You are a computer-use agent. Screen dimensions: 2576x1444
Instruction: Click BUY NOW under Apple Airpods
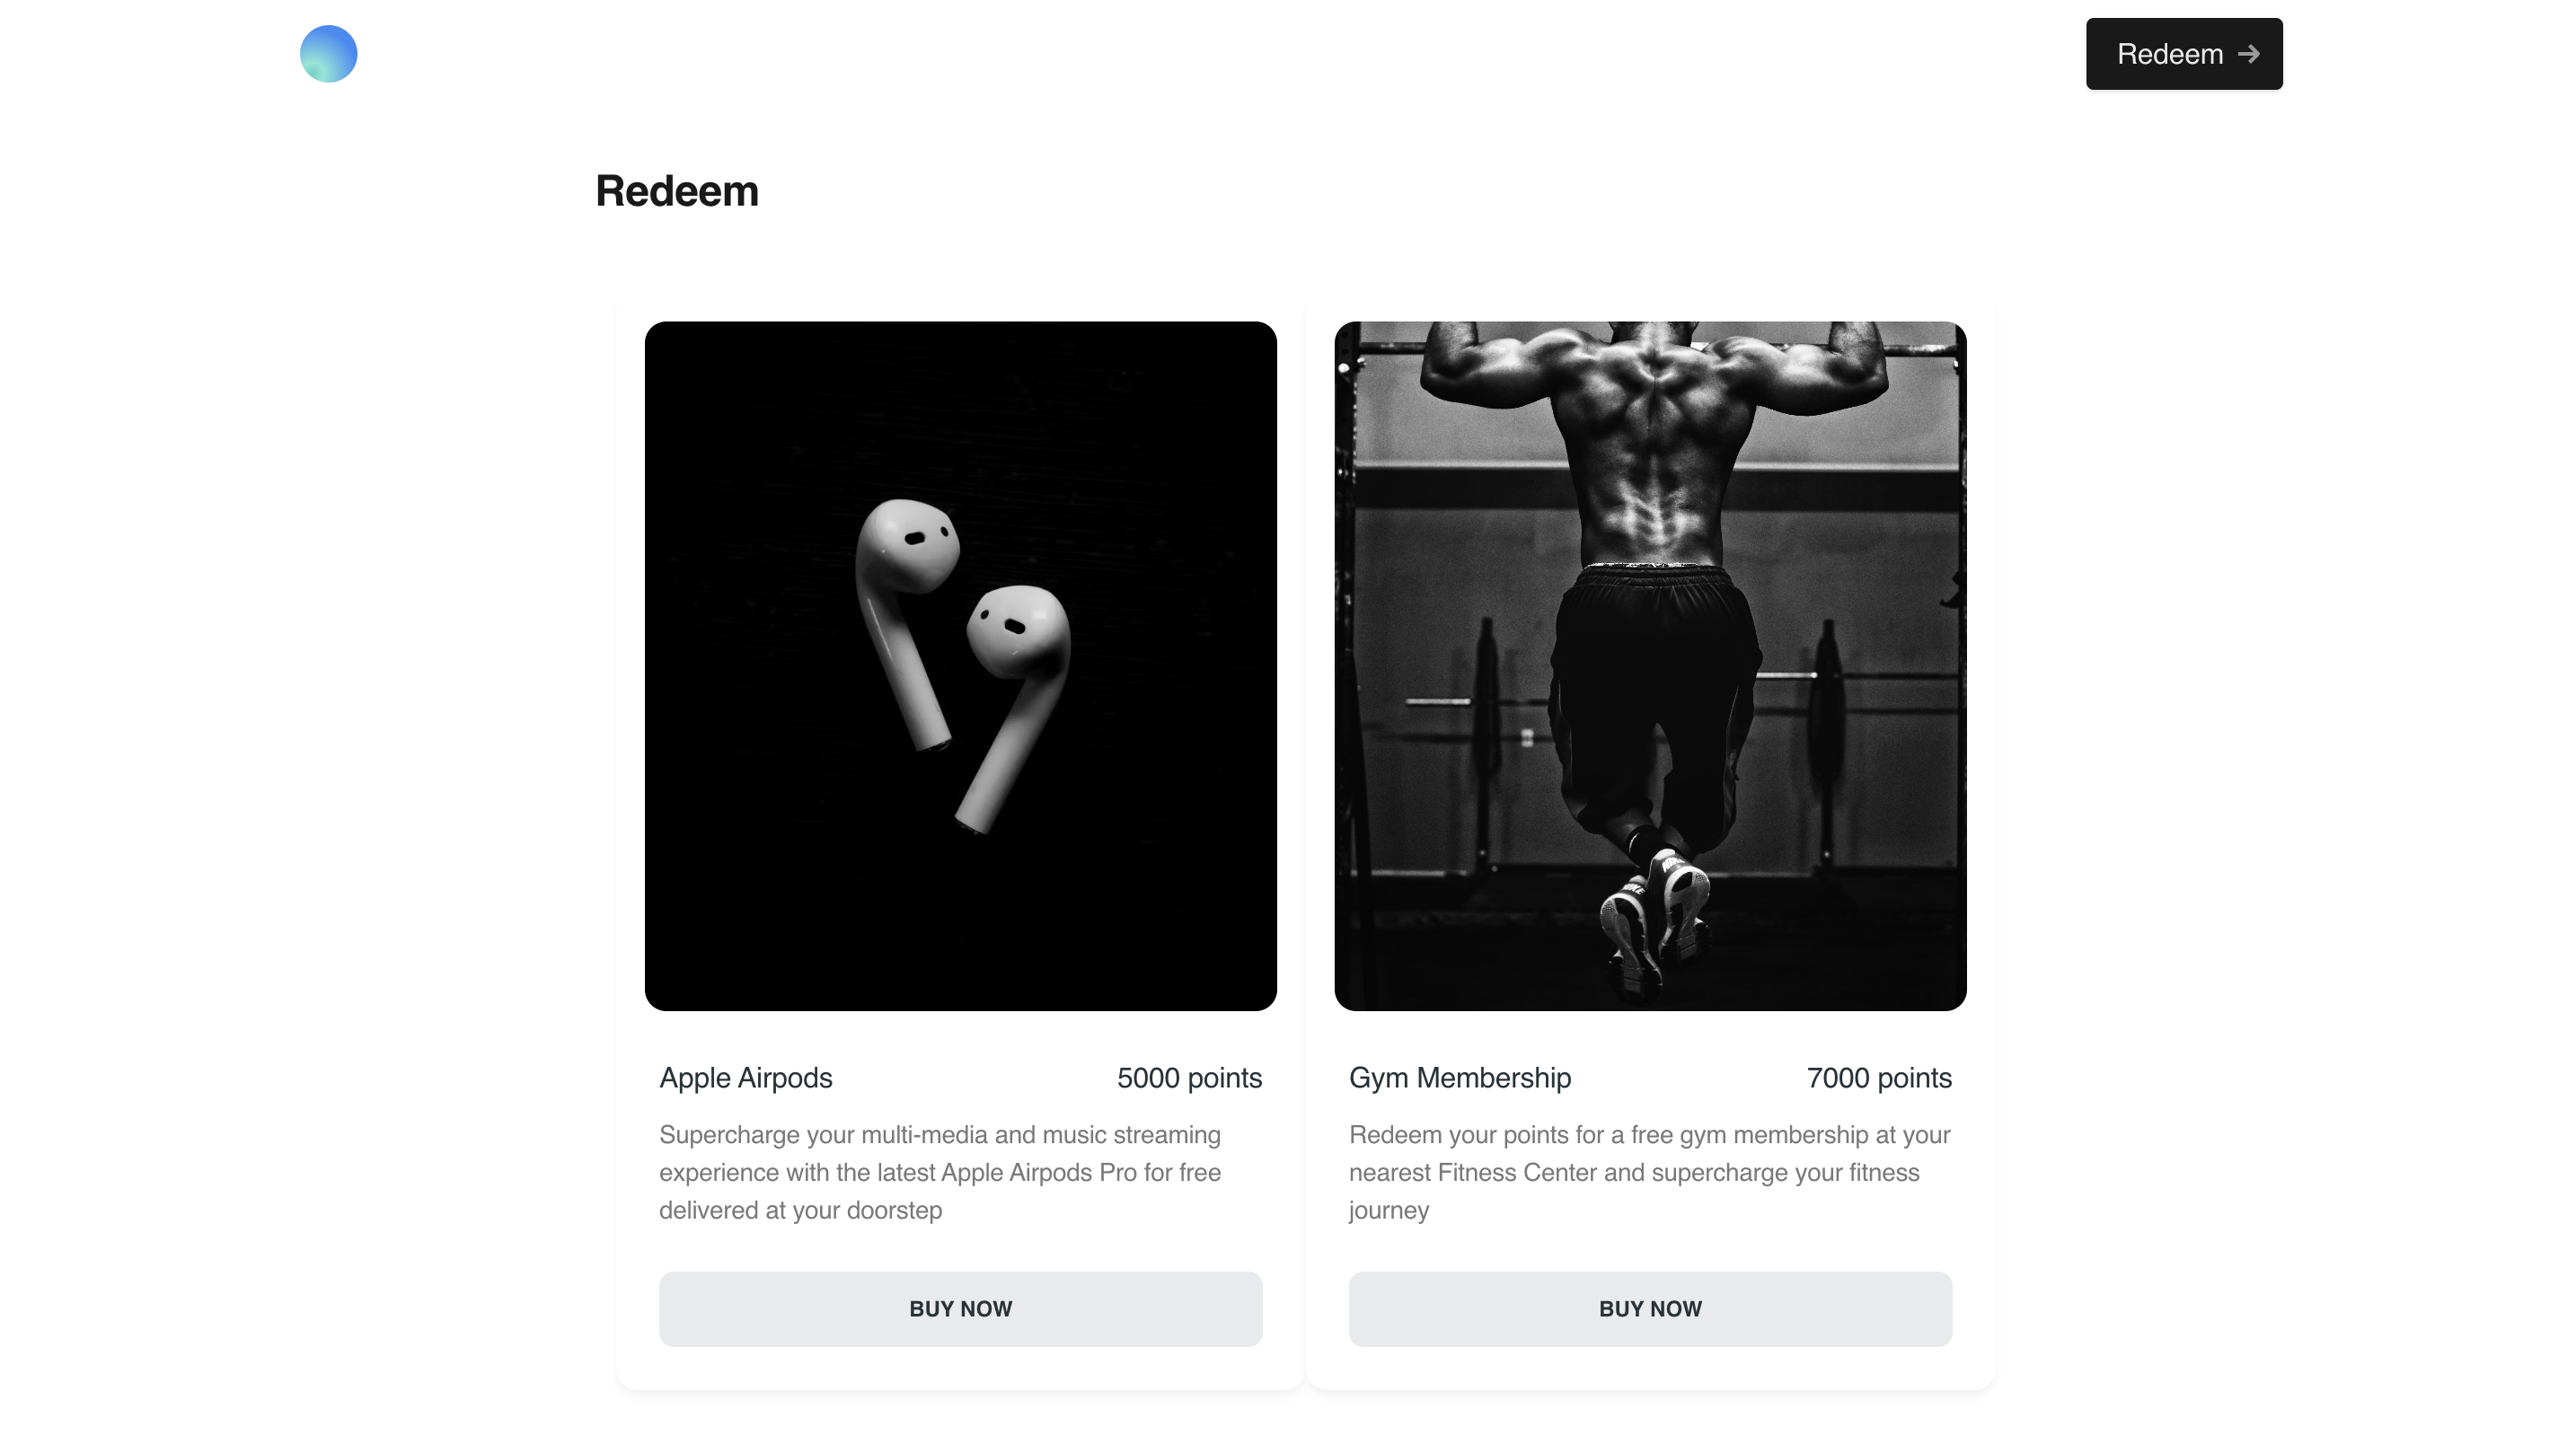click(960, 1309)
